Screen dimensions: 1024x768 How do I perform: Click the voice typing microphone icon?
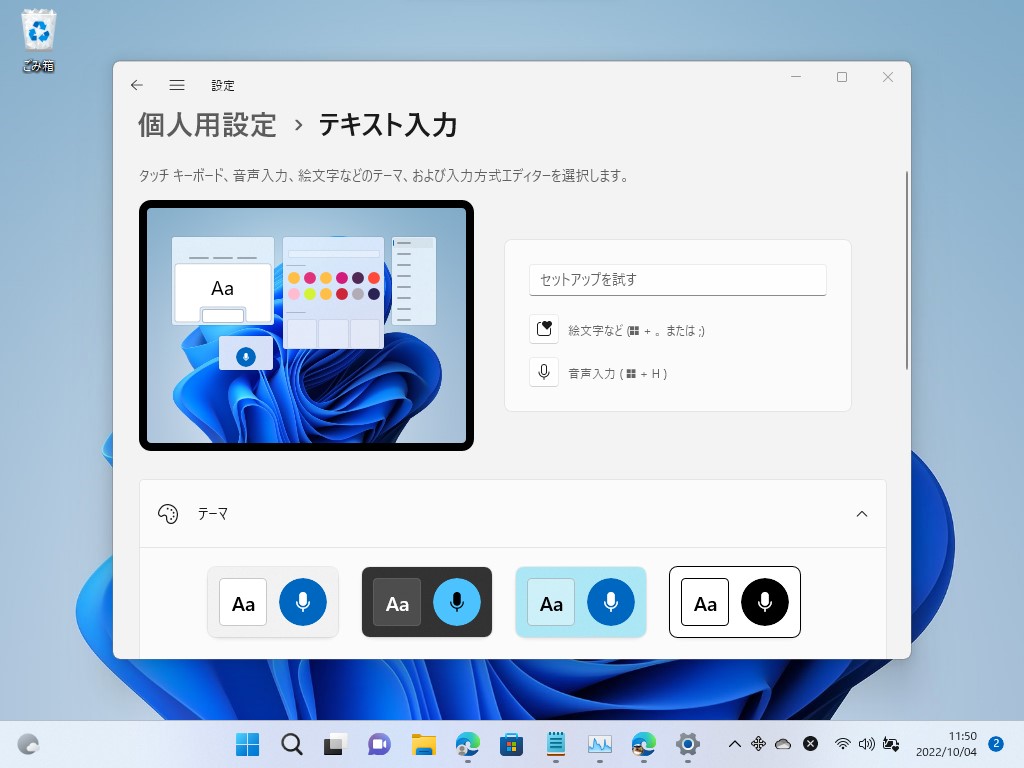pos(544,371)
